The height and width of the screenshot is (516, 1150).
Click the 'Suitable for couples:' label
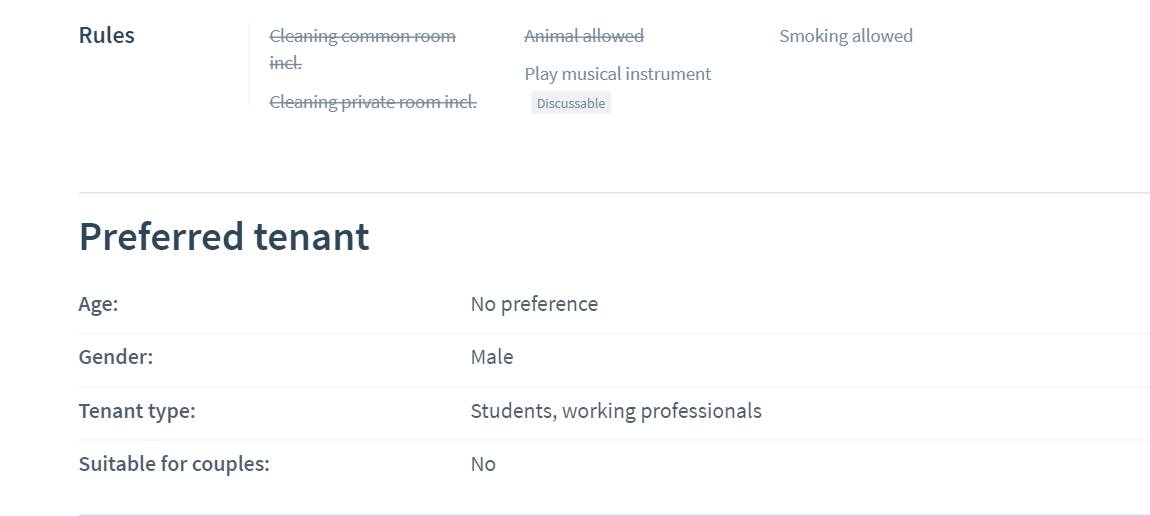click(174, 464)
